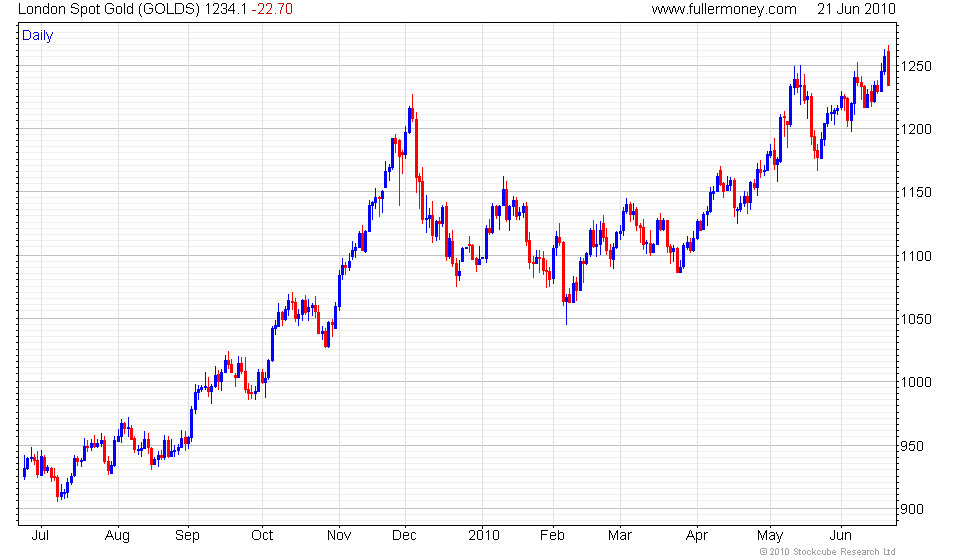
Task: Click the 'Sep' month label
Action: (188, 536)
